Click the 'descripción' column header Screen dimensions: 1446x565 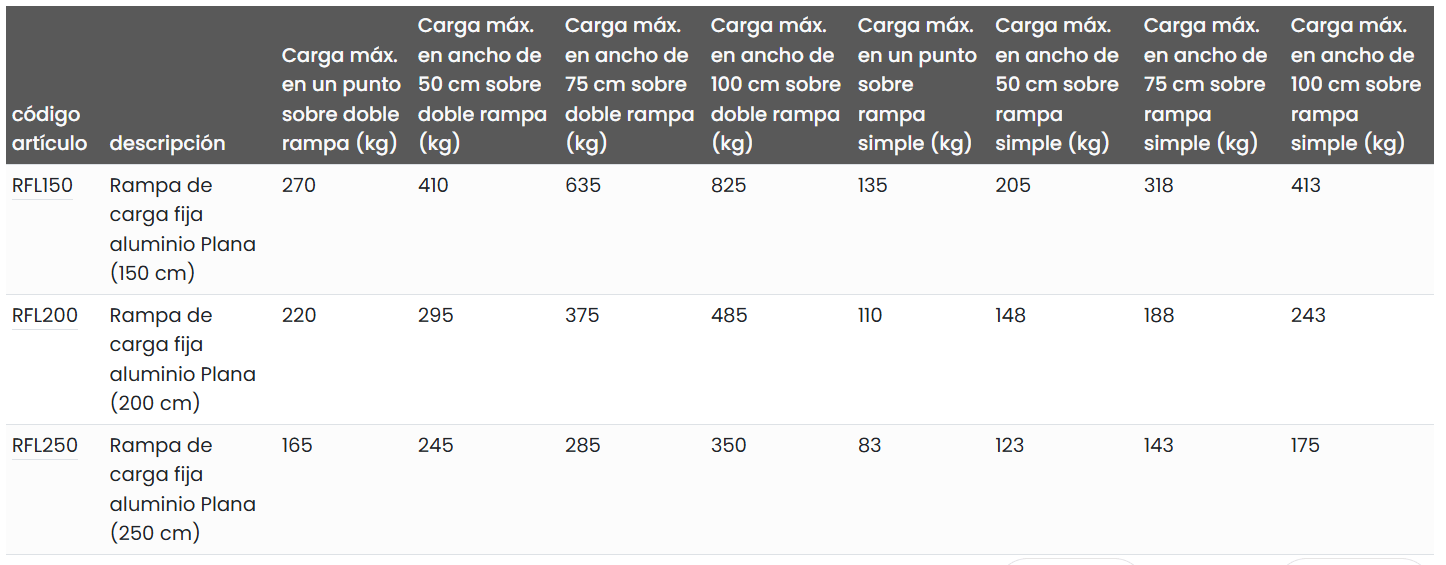click(x=167, y=143)
